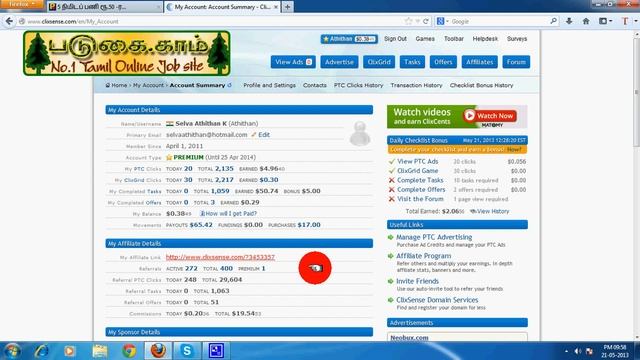
Task: Close the My Account tab
Action: click(x=276, y=7)
